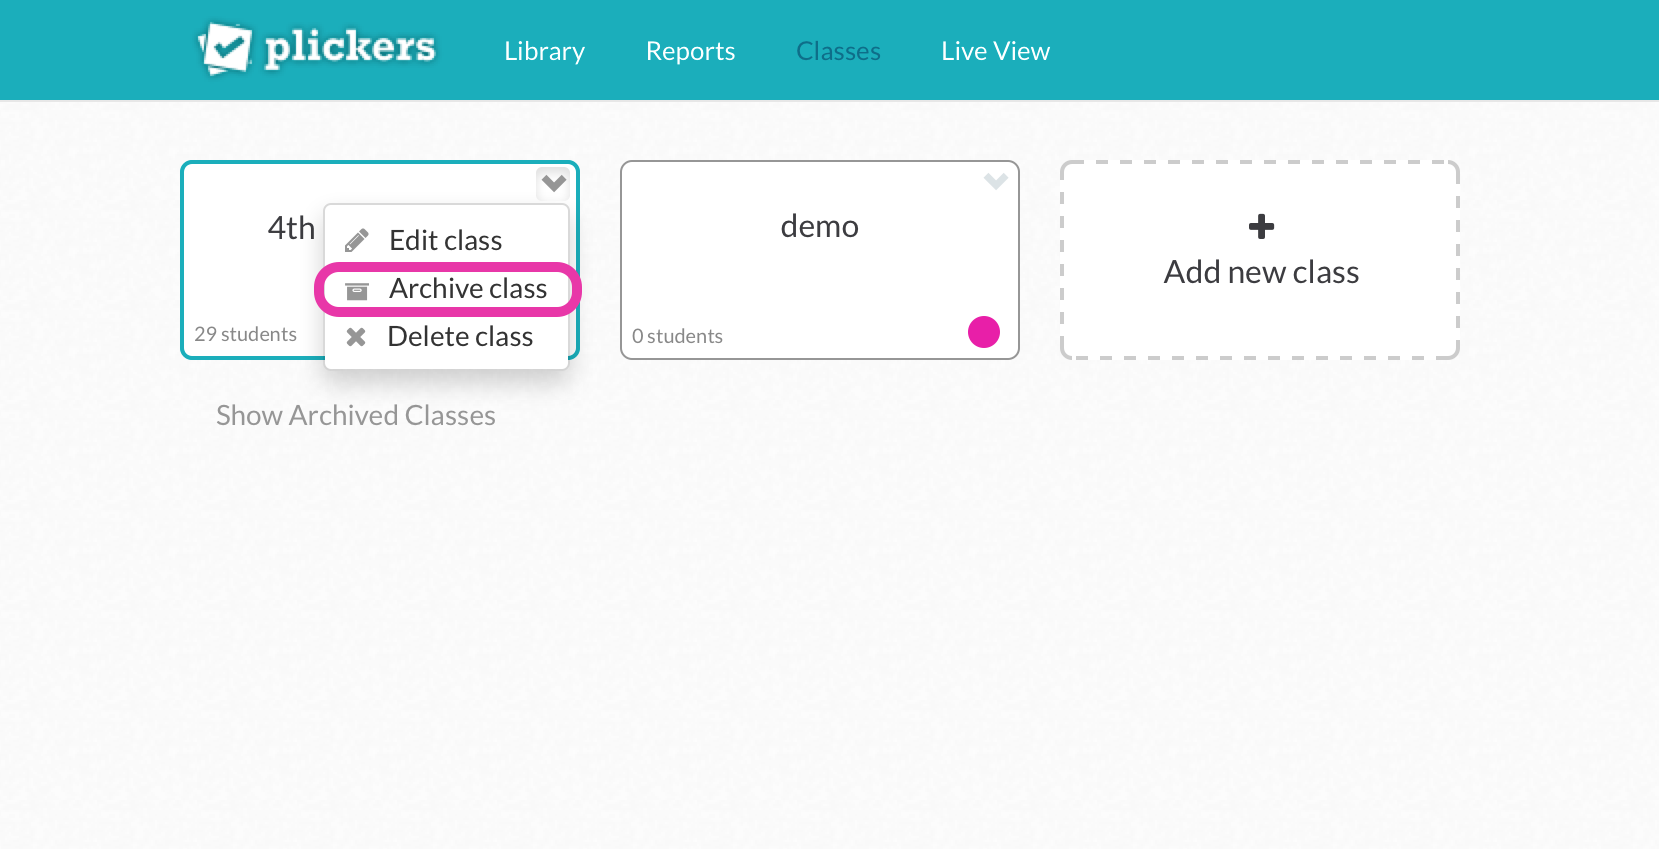Image resolution: width=1659 pixels, height=849 pixels.
Task: Click the Plickers checkmark logo icon
Action: [x=224, y=48]
